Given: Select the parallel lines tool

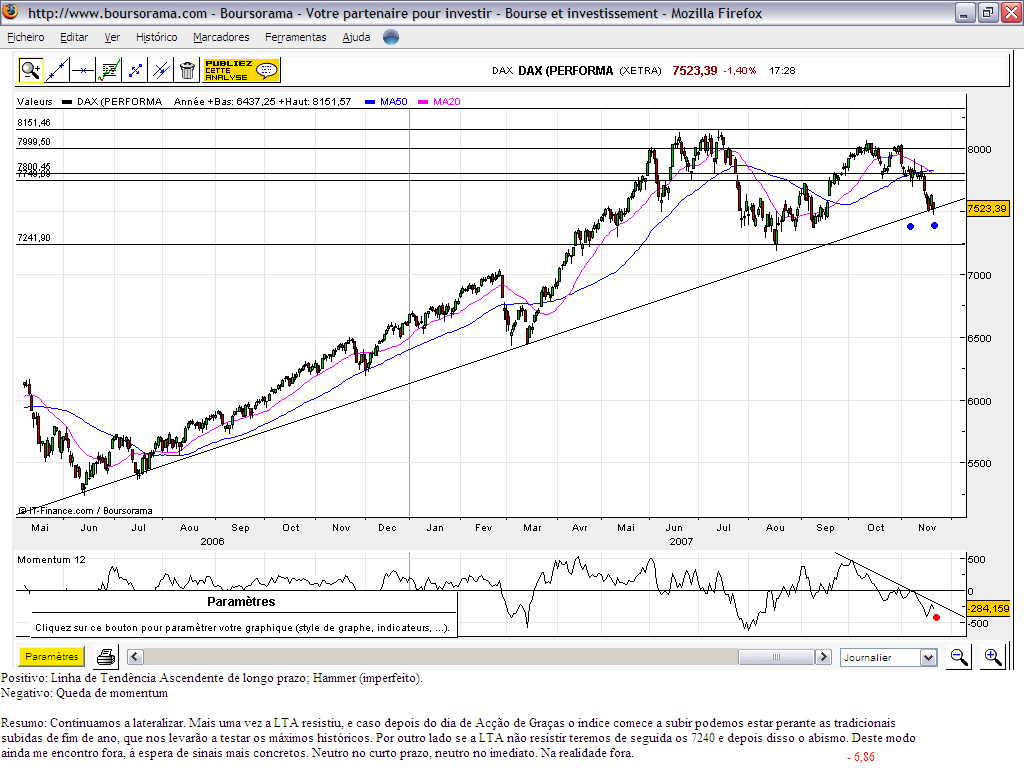Looking at the screenshot, I should tap(161, 70).
